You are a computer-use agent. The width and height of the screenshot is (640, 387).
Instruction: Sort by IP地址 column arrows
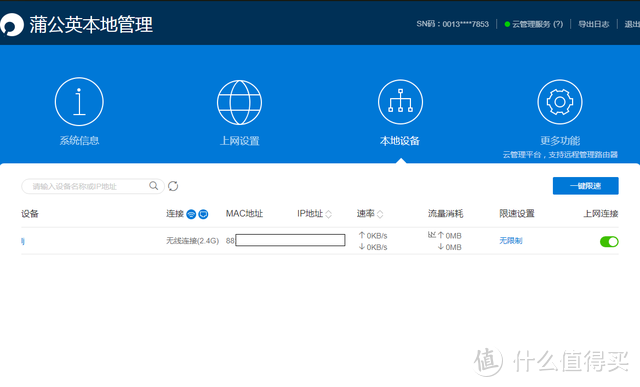[x=329, y=214]
